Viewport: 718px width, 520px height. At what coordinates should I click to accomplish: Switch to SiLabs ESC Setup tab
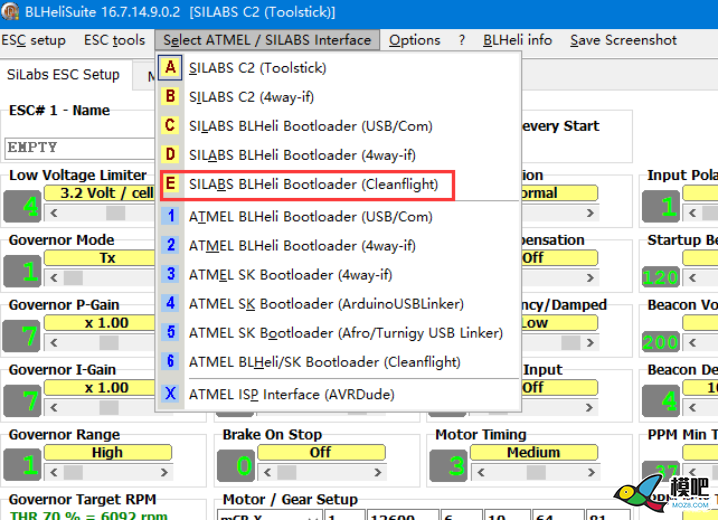coord(63,74)
